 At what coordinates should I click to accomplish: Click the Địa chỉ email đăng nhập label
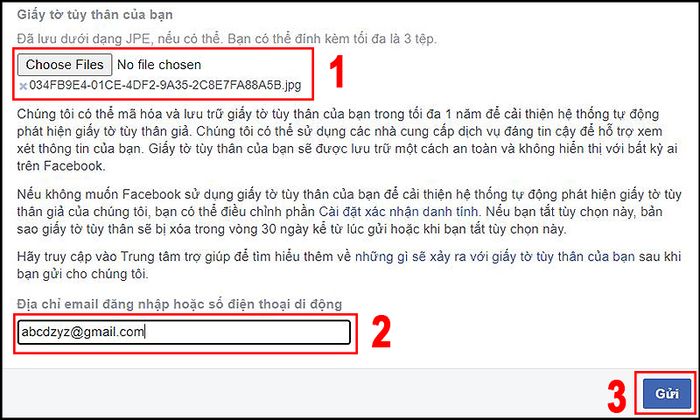click(179, 304)
